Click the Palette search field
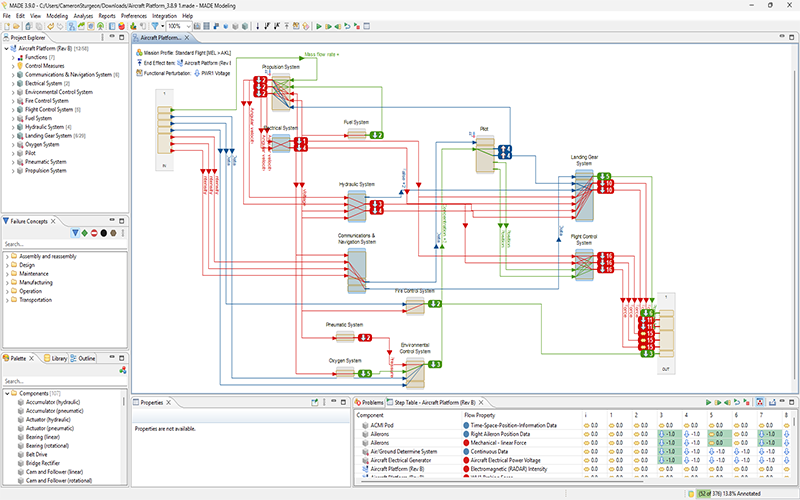This screenshot has height=500, width=800. [x=64, y=381]
